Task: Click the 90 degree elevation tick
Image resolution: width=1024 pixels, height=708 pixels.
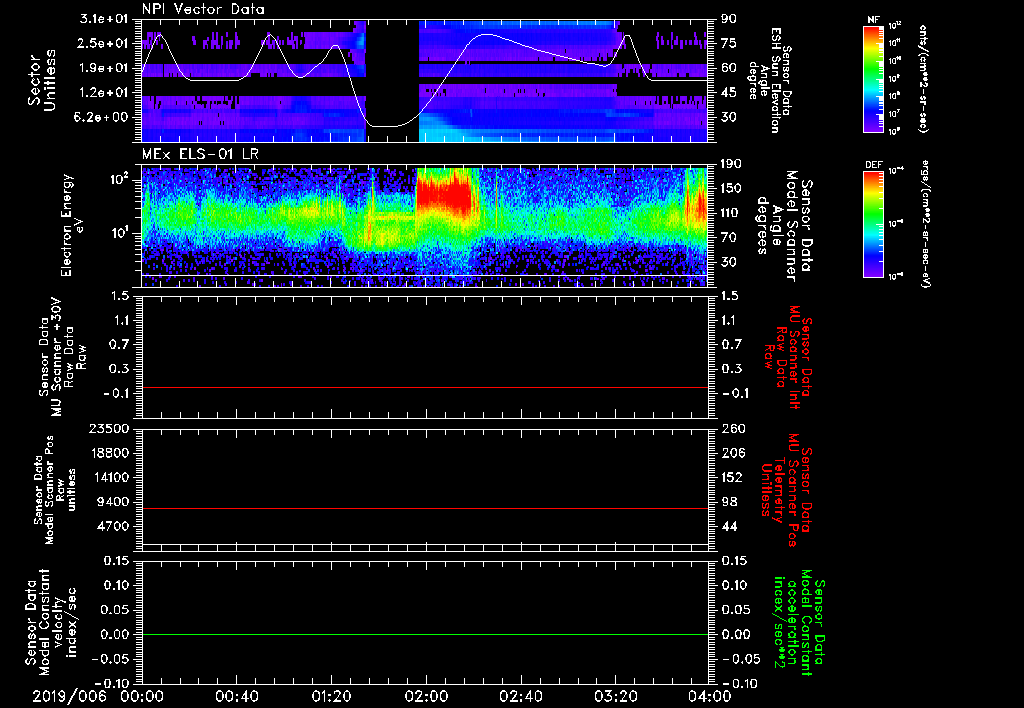Action: 728,19
